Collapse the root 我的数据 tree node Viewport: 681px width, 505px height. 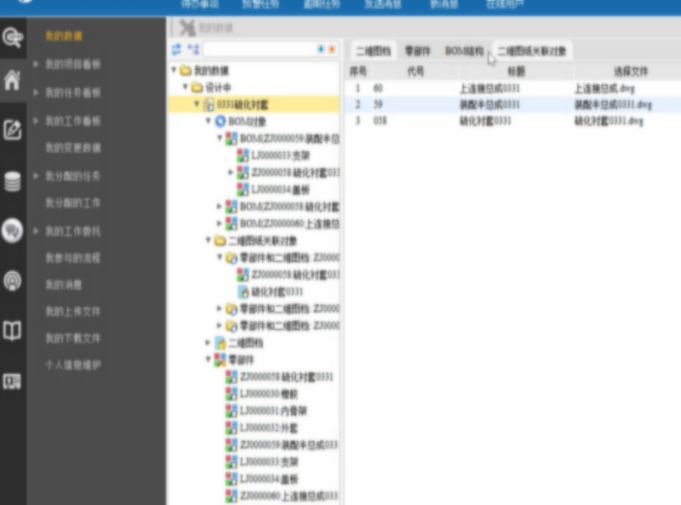click(174, 70)
